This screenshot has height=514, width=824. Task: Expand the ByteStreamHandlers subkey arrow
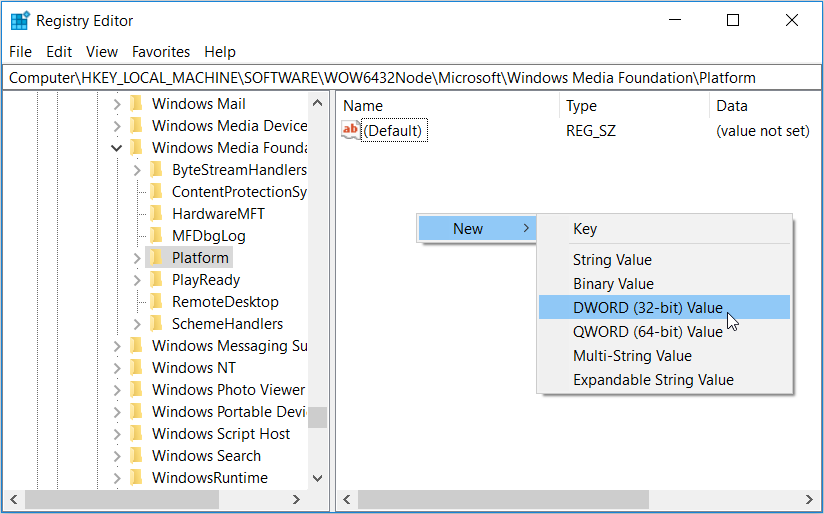point(137,170)
